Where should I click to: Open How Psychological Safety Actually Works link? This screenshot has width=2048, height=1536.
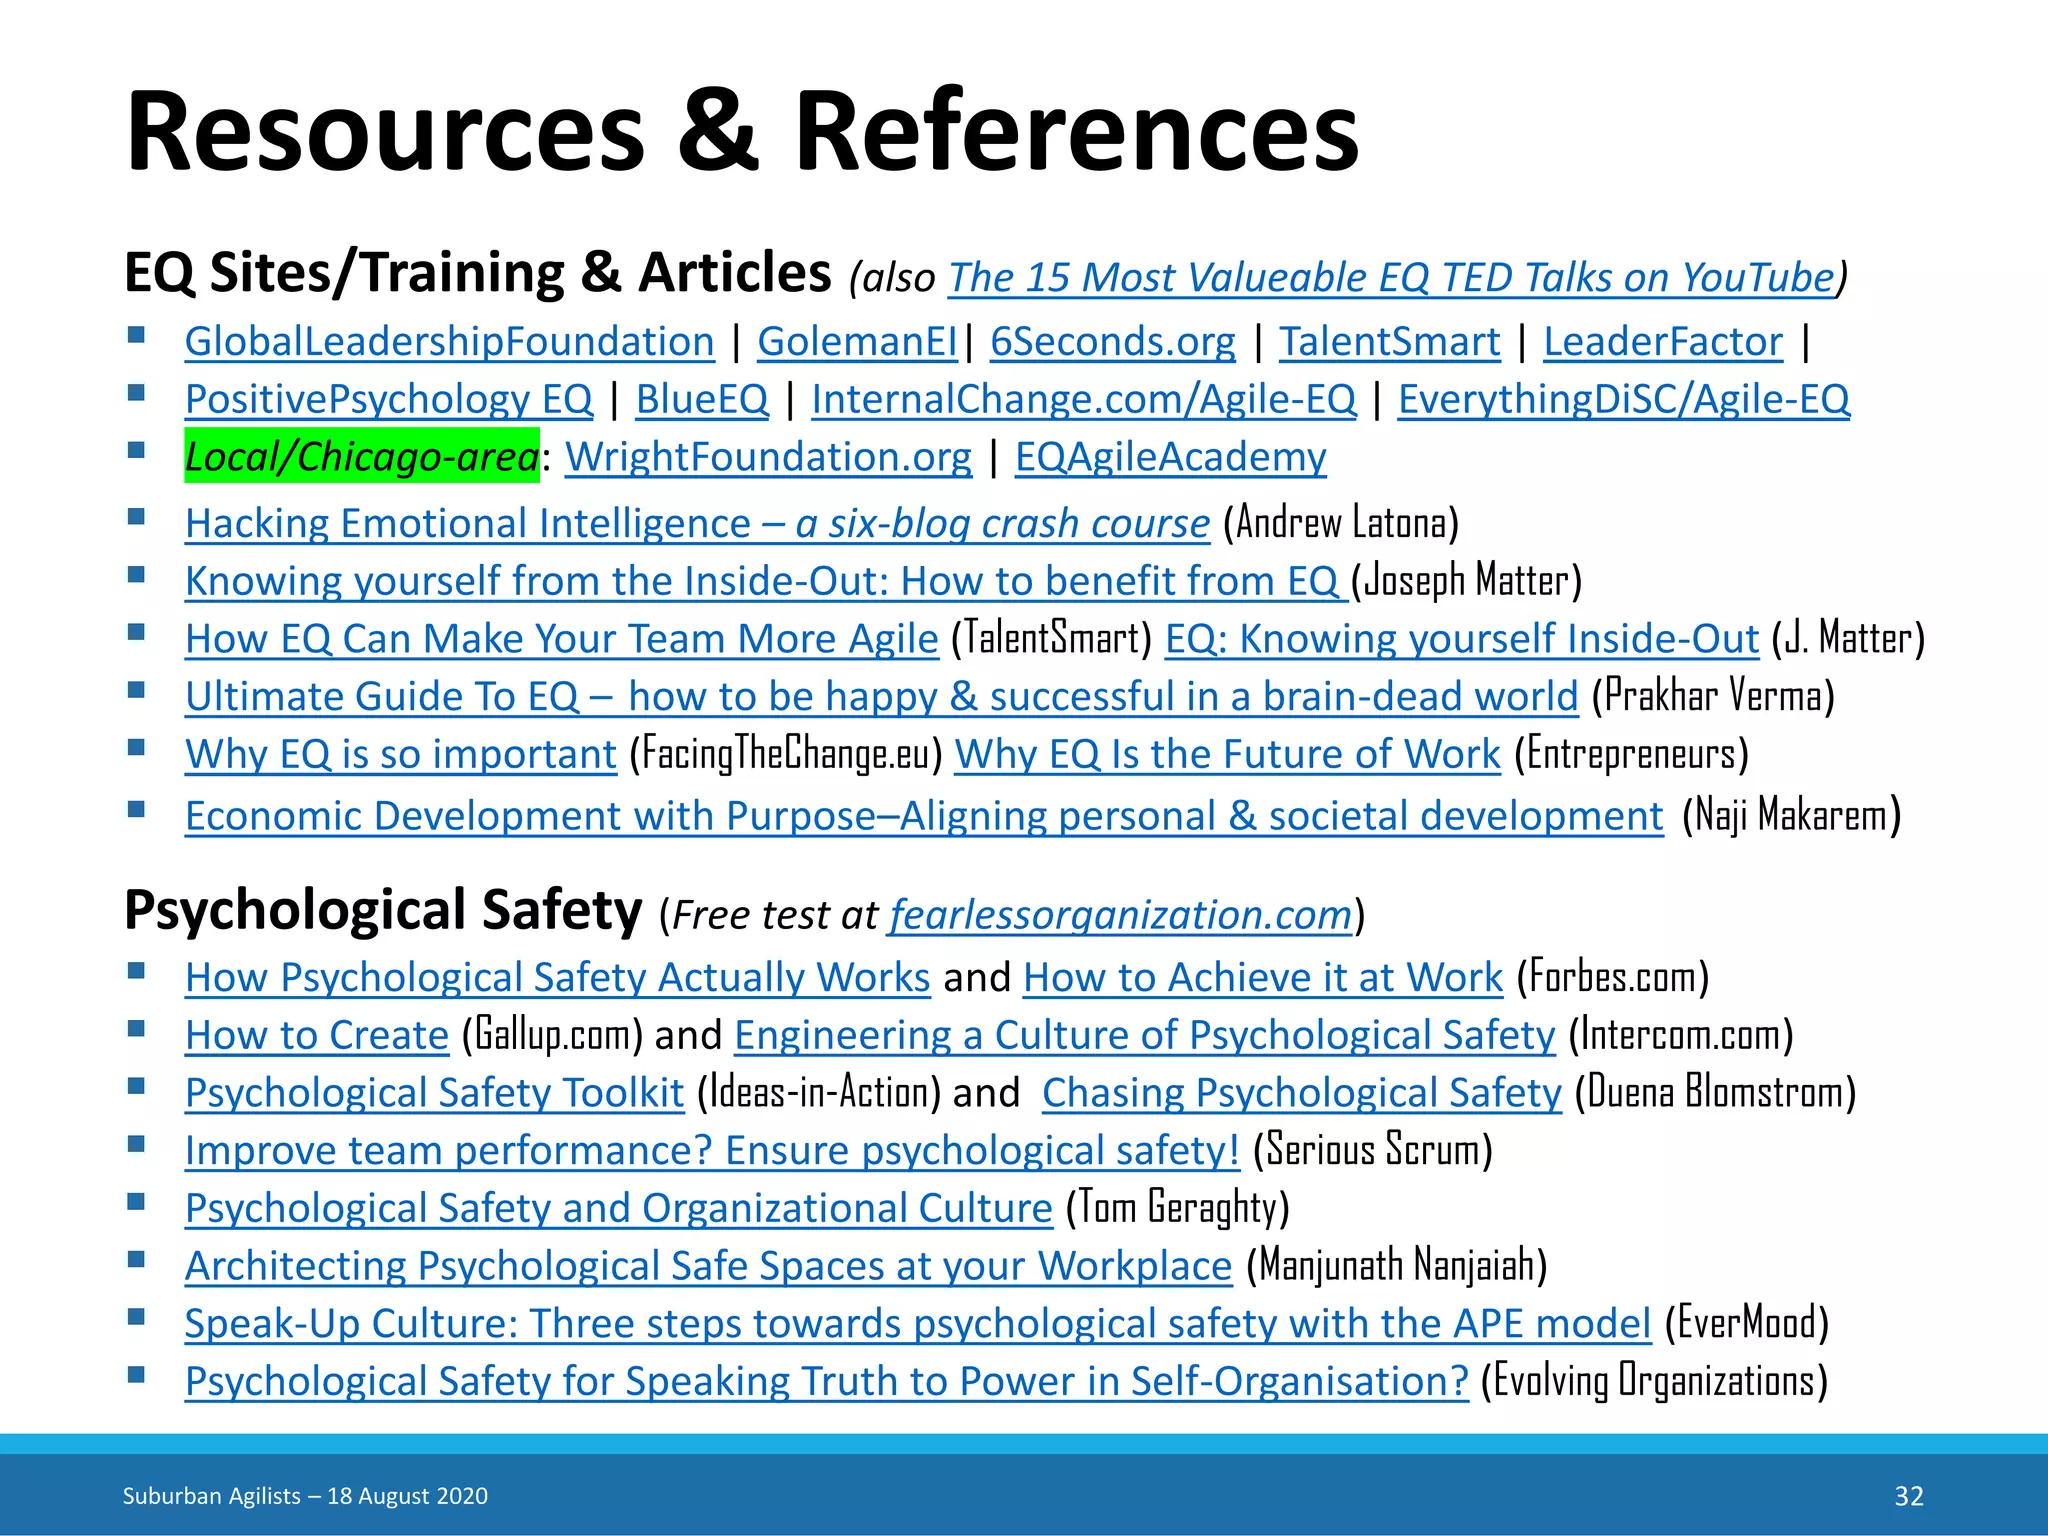click(x=557, y=977)
